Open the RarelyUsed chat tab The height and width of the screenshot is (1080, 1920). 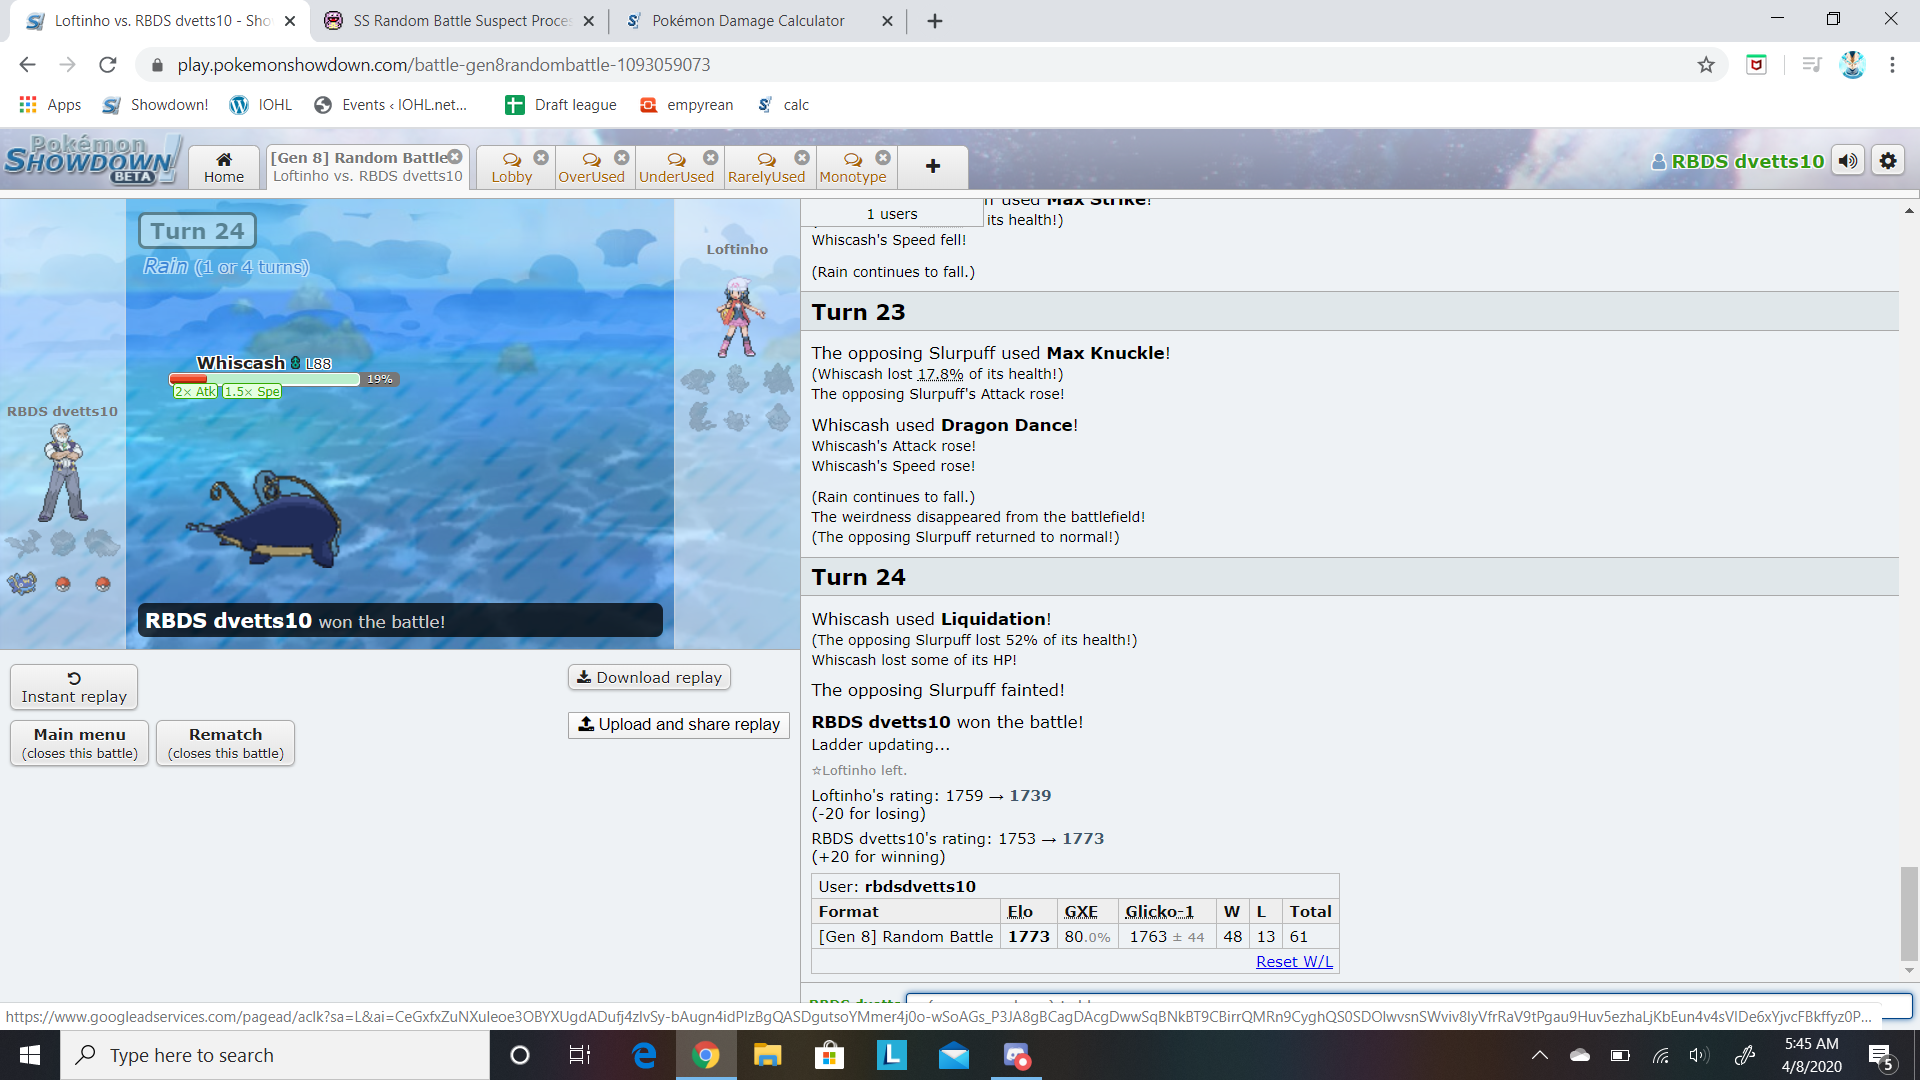[766, 167]
